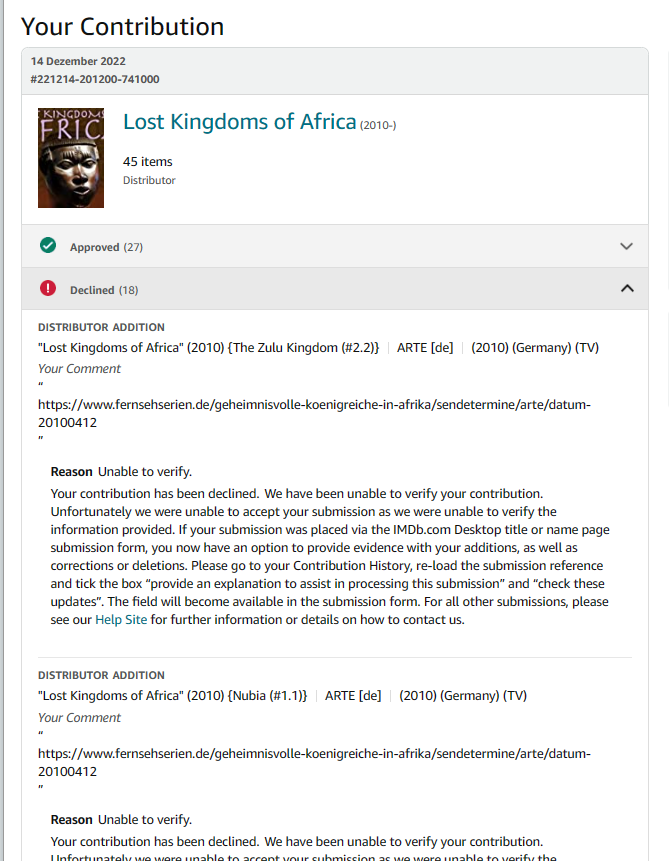Select the Zulu Kingdom (#2.2) distributor entry line
669x861 pixels.
[209, 348]
